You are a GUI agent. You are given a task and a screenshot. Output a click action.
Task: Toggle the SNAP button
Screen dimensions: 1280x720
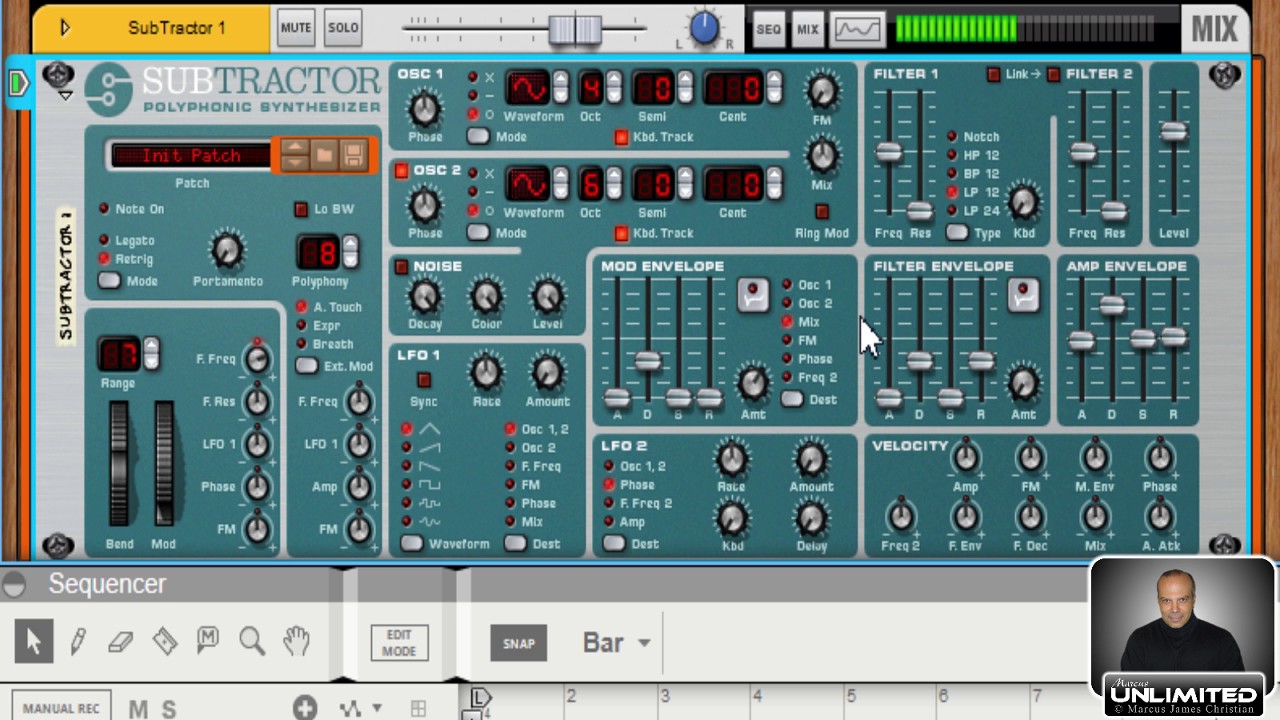coord(518,643)
